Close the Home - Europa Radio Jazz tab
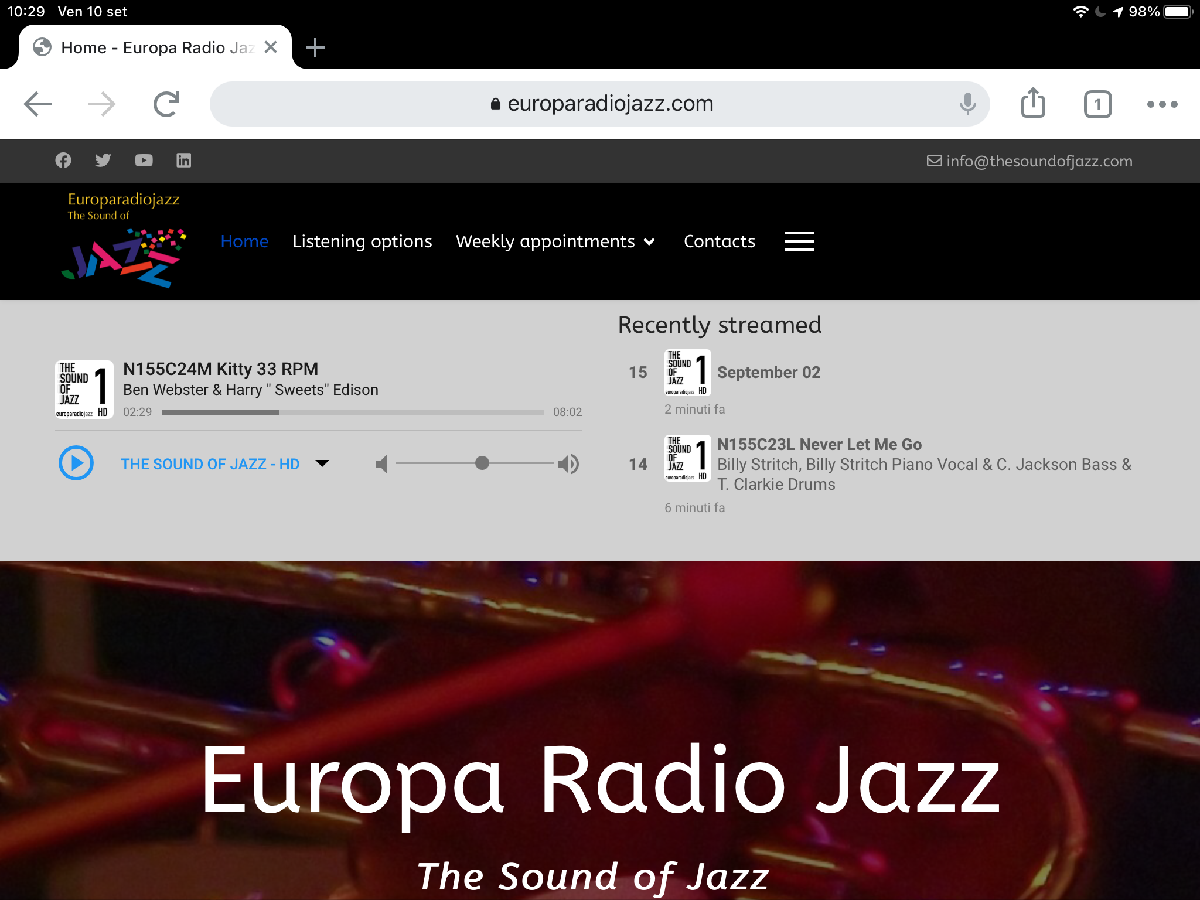The width and height of the screenshot is (1200, 900). click(271, 47)
